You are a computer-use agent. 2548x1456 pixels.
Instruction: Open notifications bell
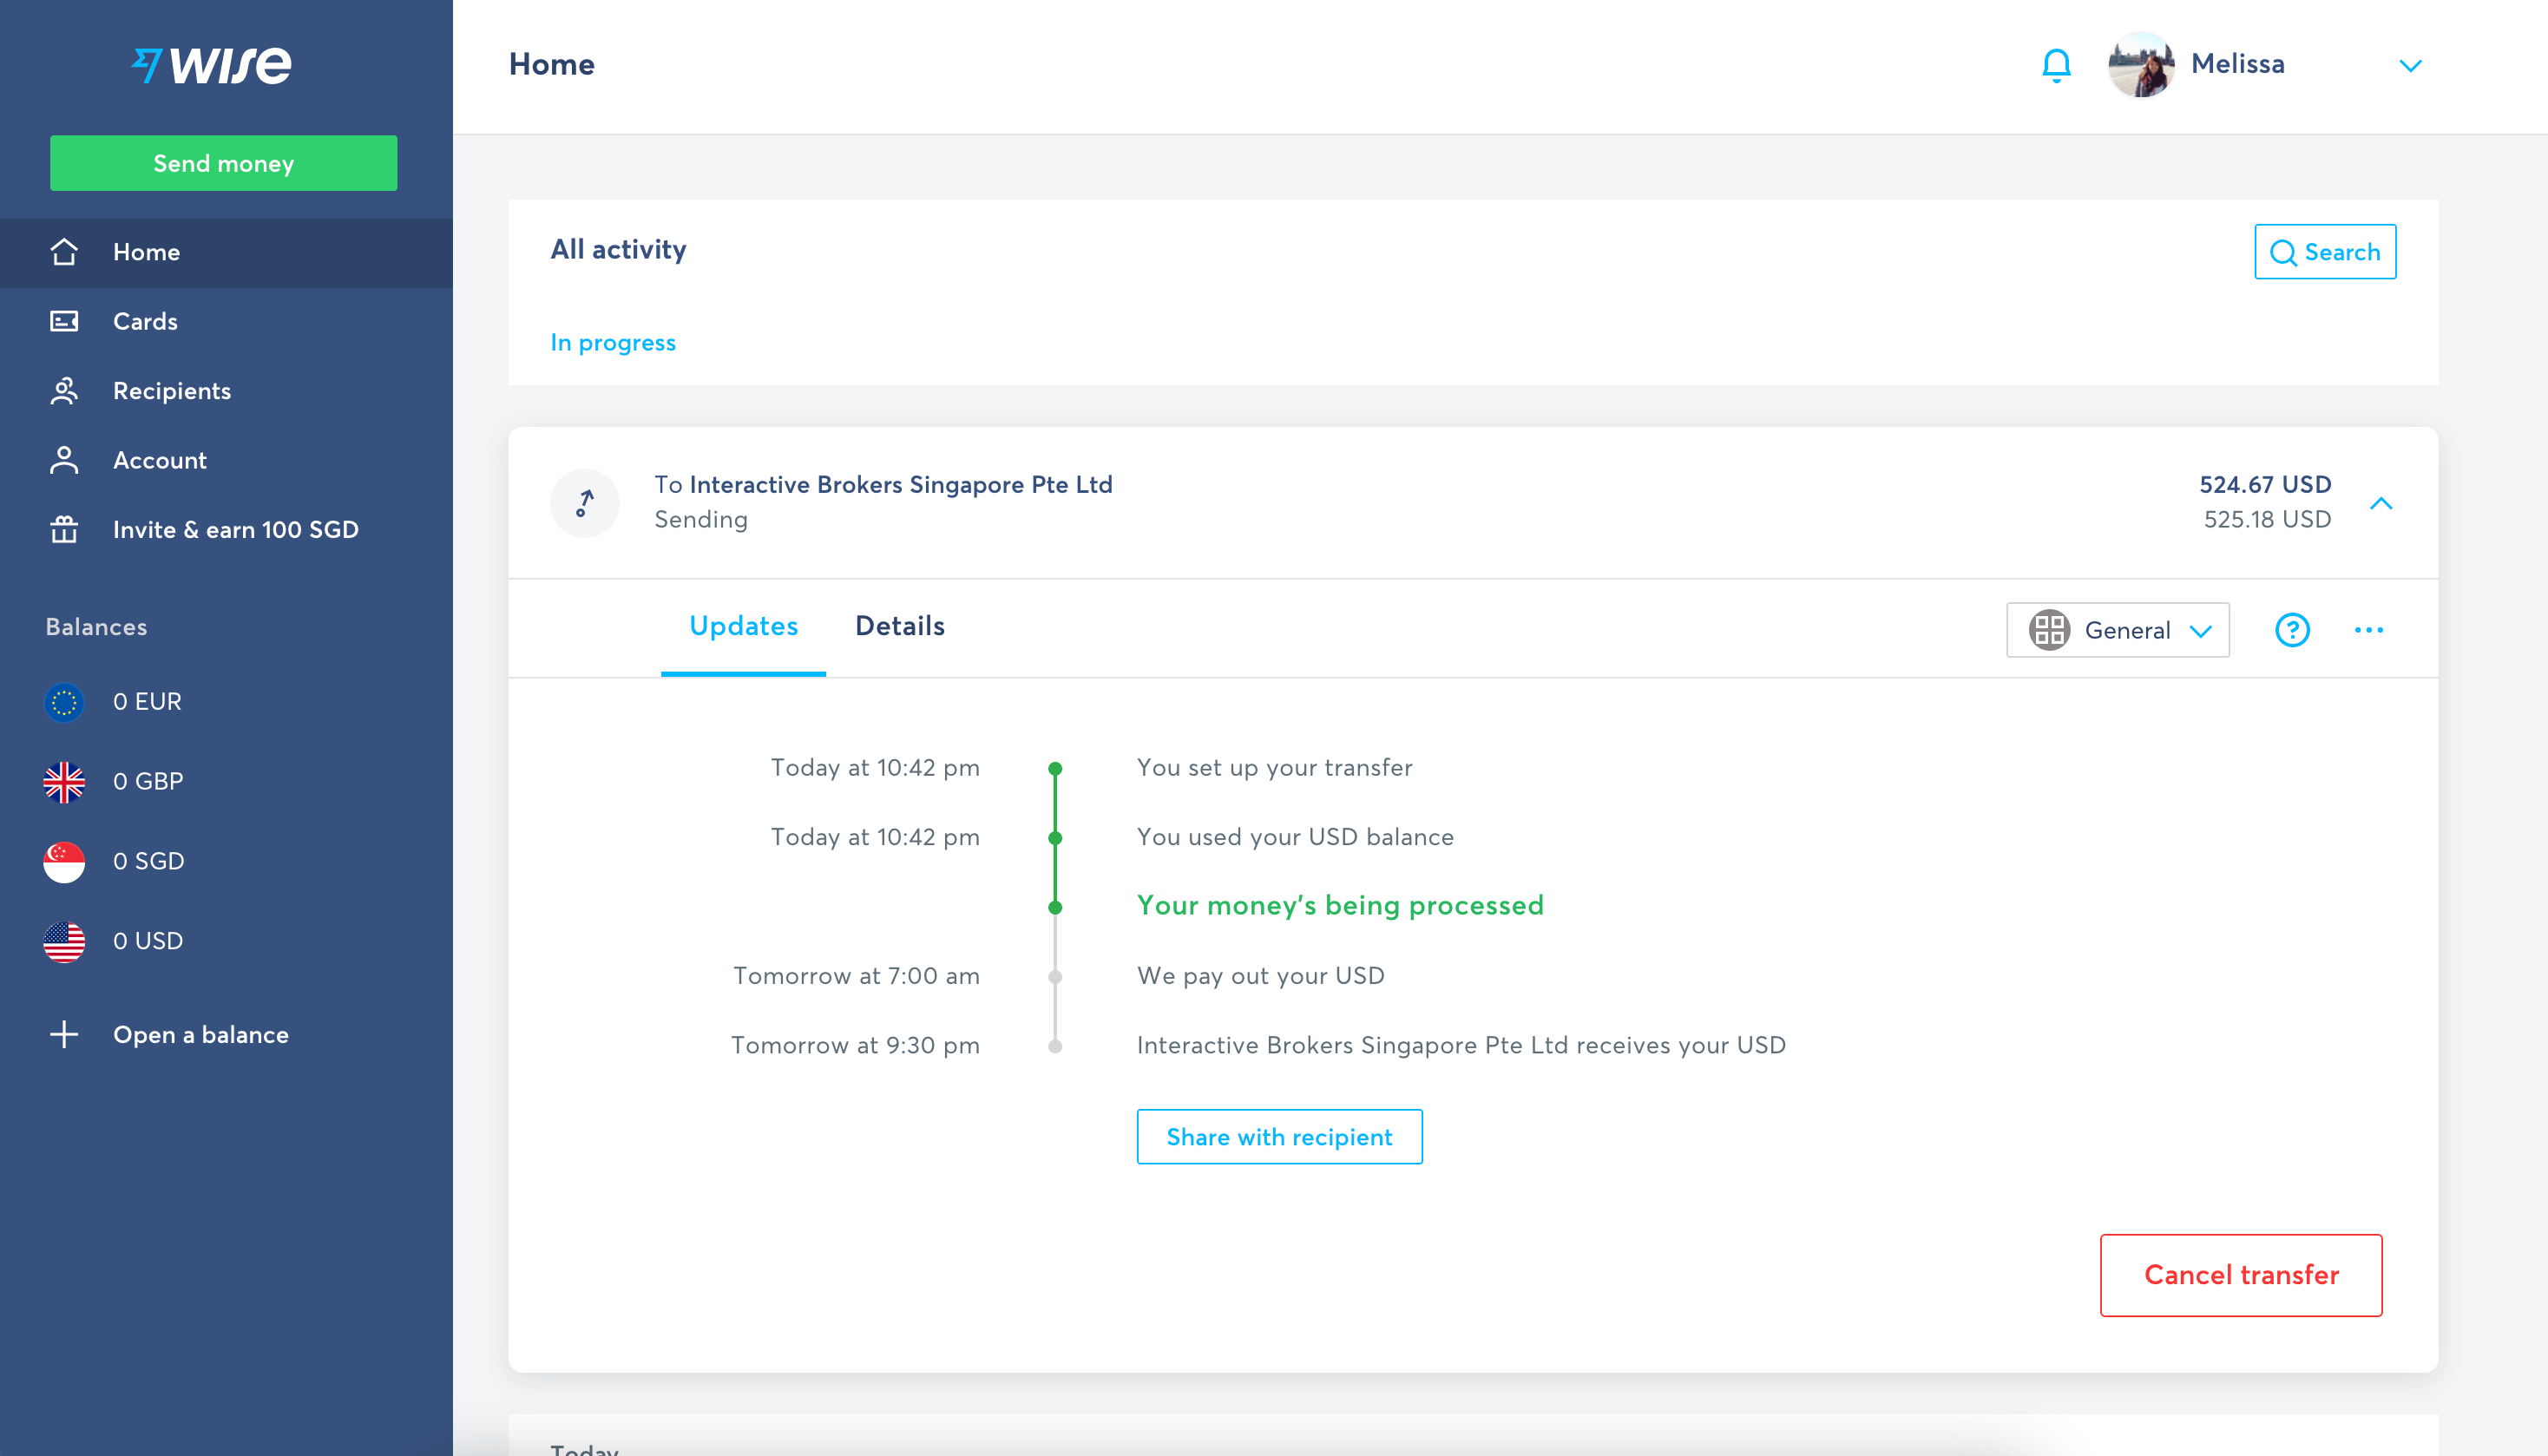click(2056, 65)
